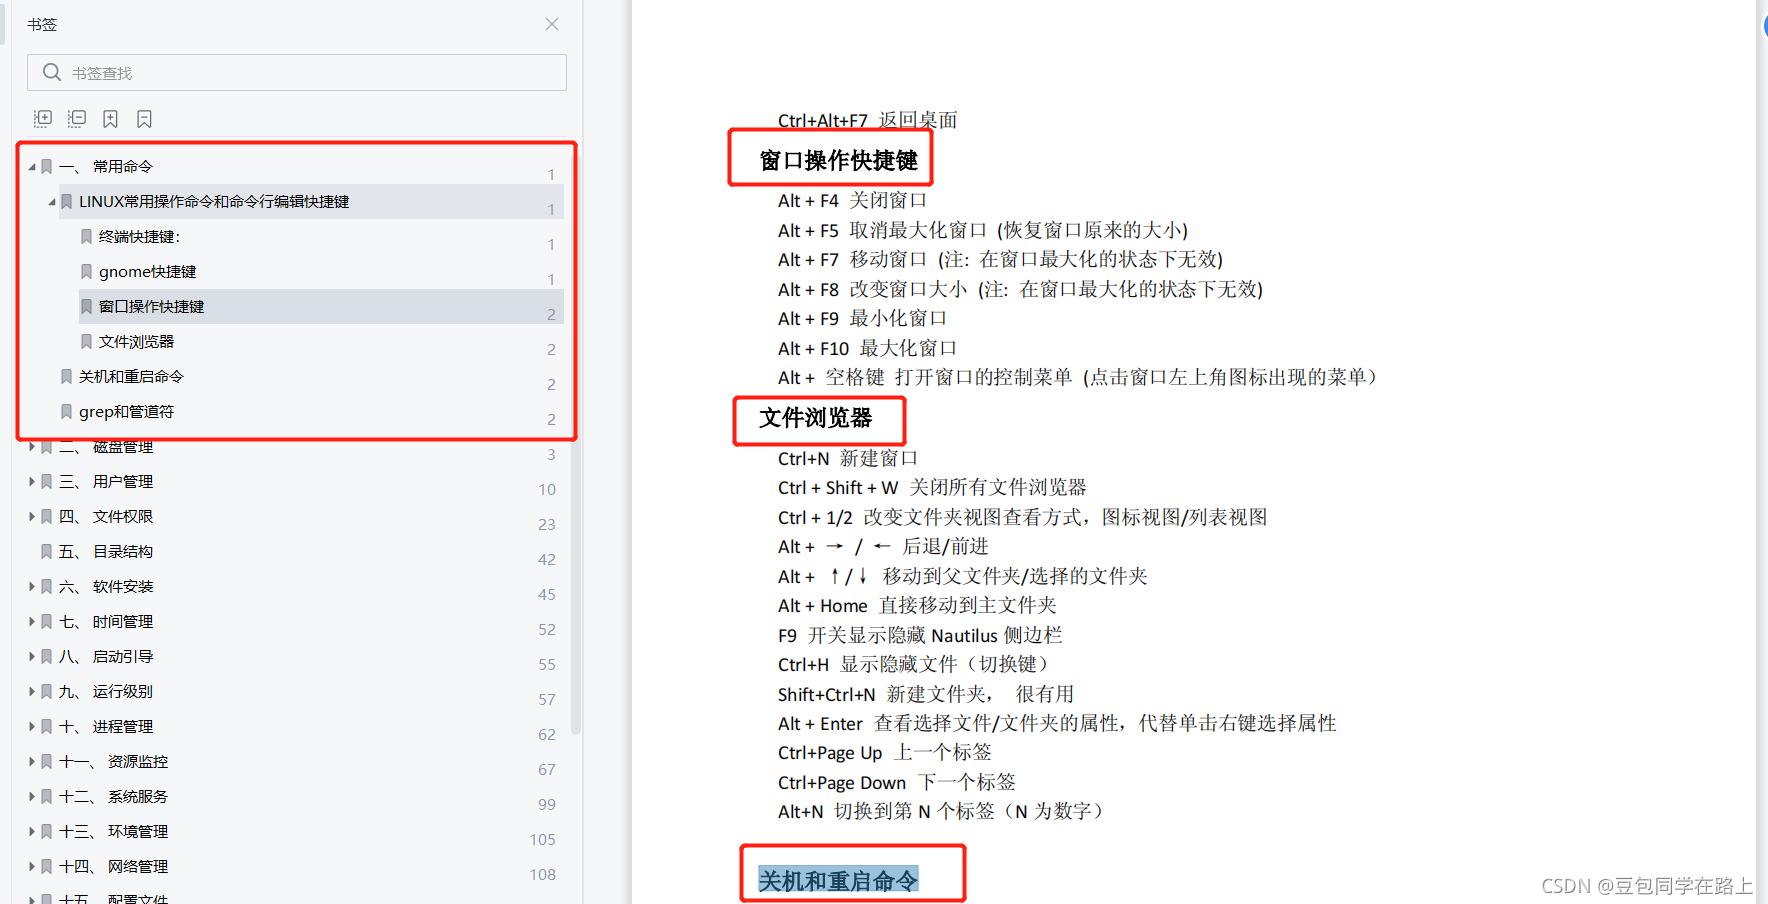The width and height of the screenshot is (1768, 904).
Task: Collapse the 一、常用命令 bookmark
Action: click(32, 167)
